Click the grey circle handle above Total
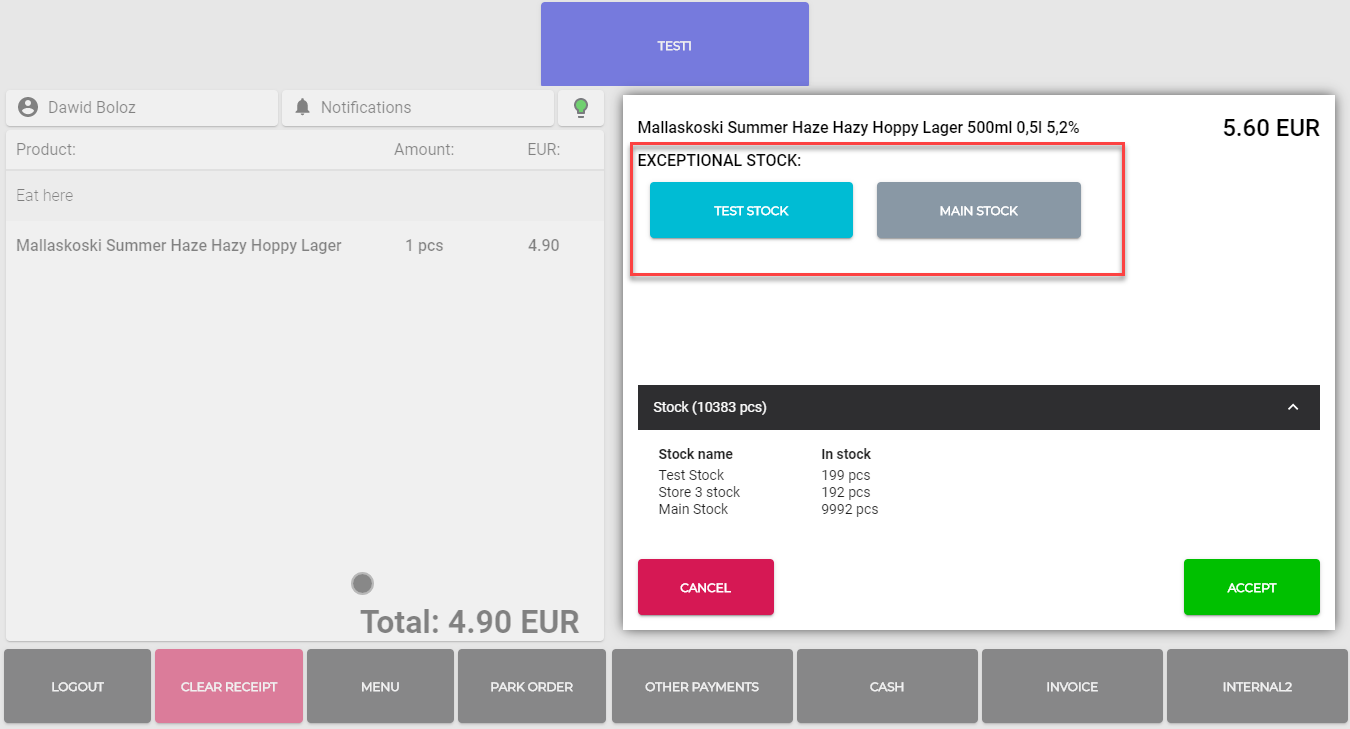Viewport: 1350px width, 729px height. point(362,583)
